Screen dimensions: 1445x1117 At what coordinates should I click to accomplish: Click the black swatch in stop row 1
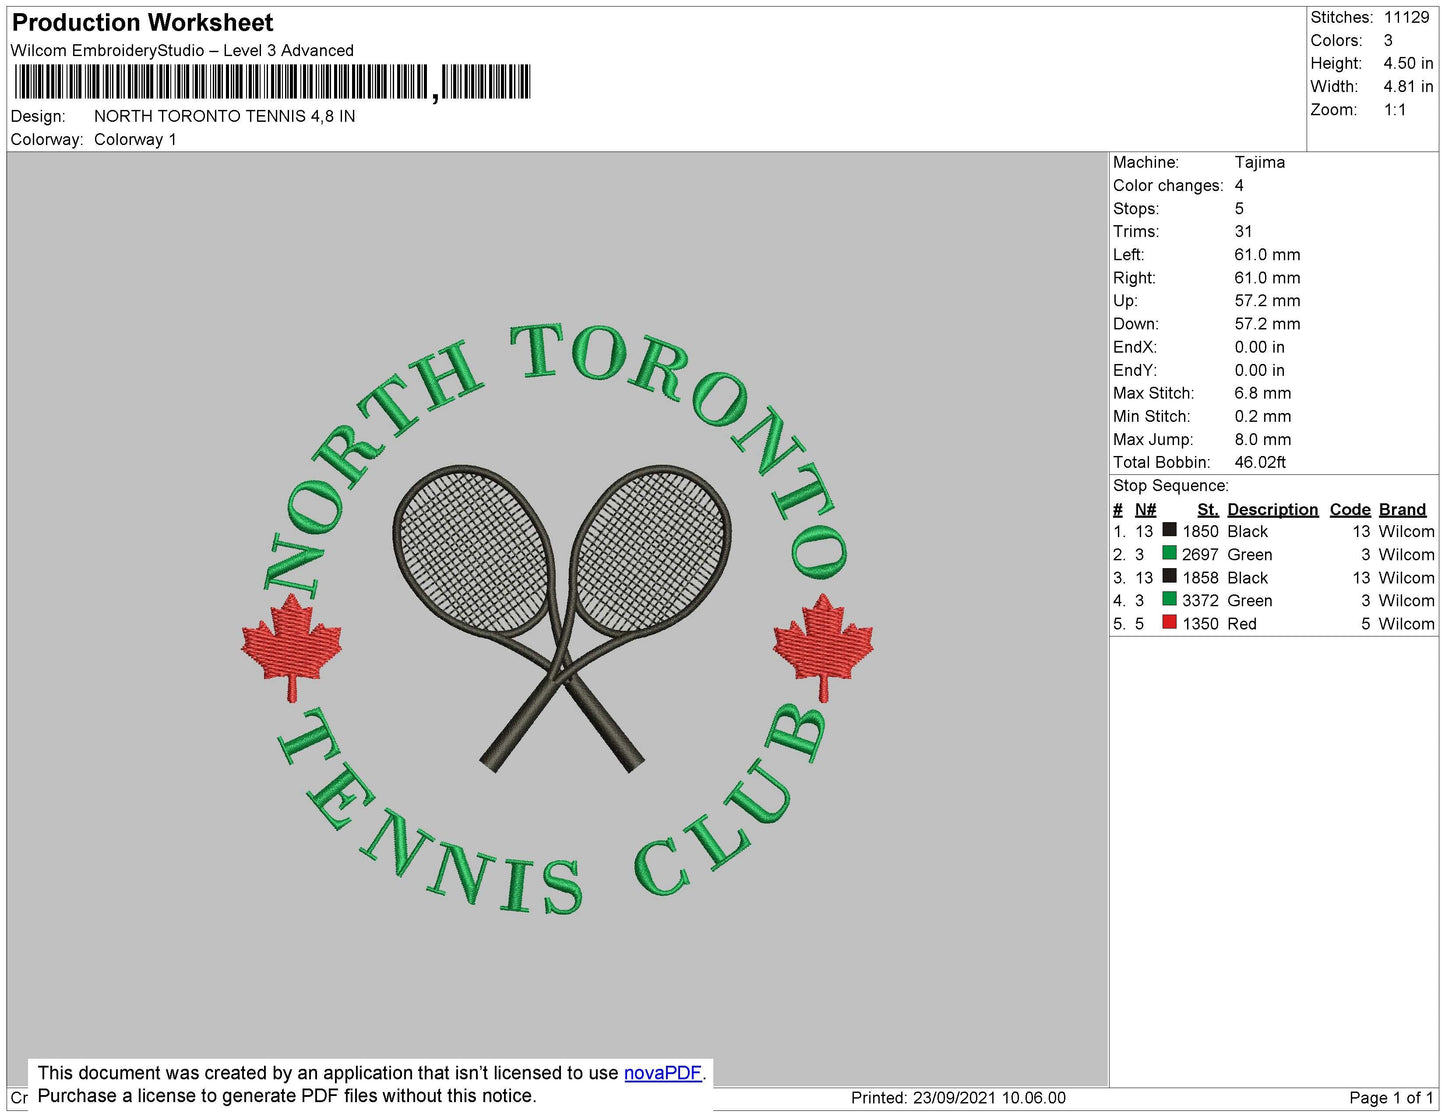pos(1169,530)
